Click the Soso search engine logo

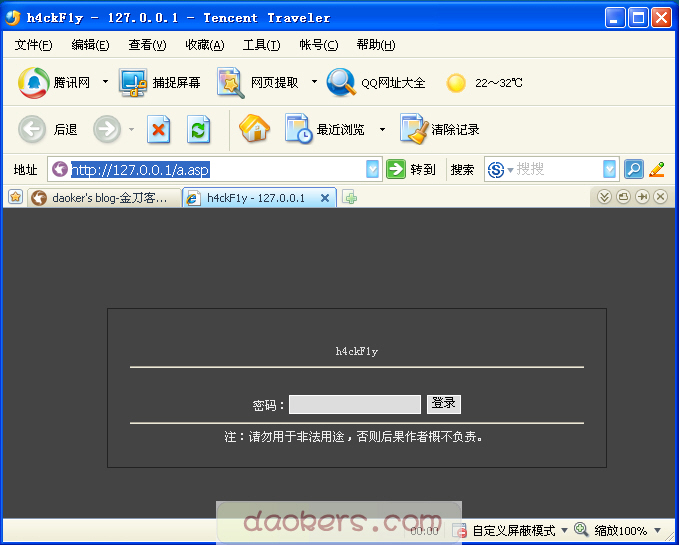(496, 169)
